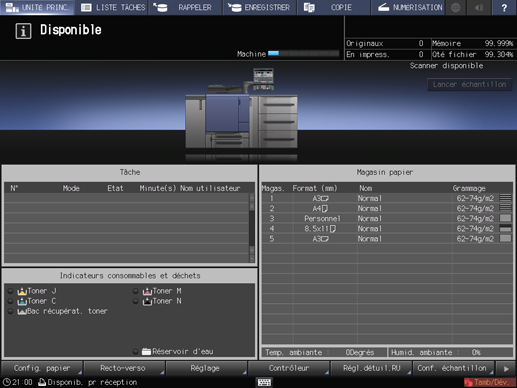Viewport: 517px width, 388px height.
Task: Open the RAPPELER tab
Action: coord(185,7)
